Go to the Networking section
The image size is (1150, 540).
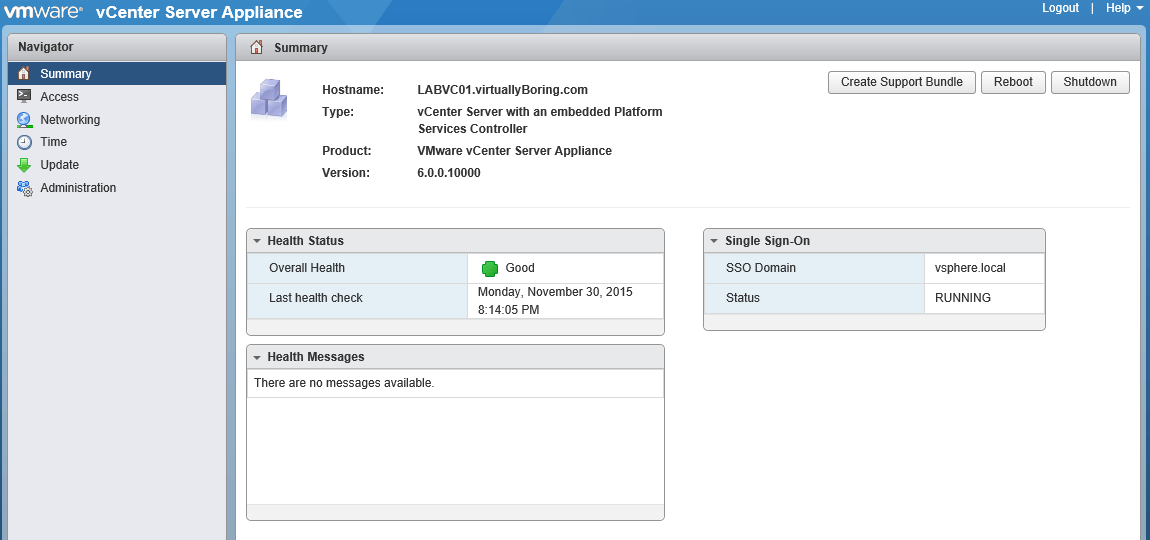tap(117, 120)
